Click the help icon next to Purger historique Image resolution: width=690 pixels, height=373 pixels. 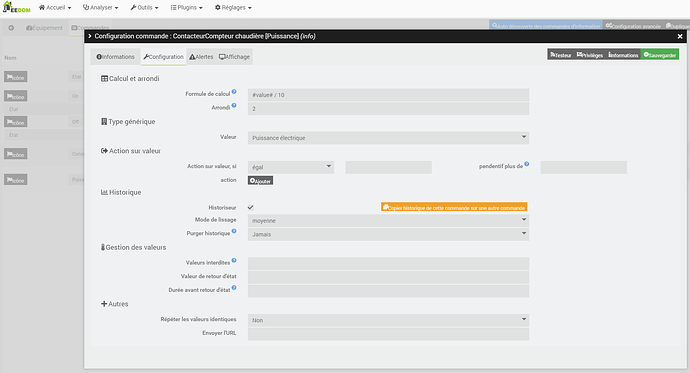point(234,231)
